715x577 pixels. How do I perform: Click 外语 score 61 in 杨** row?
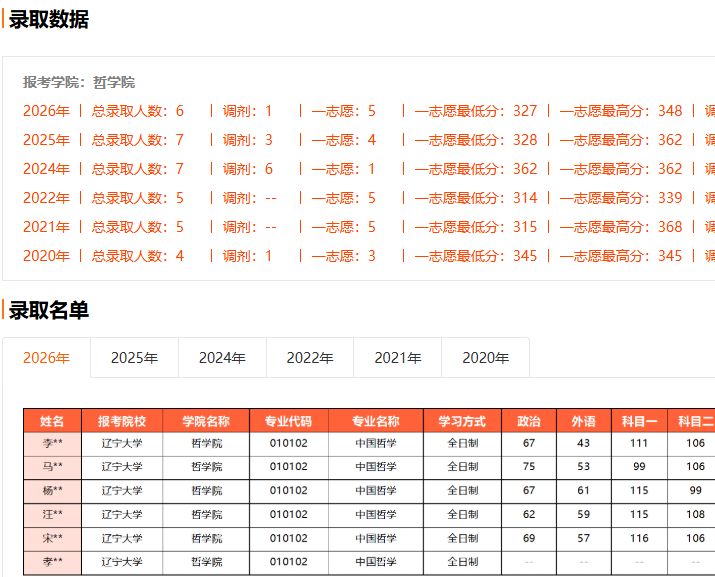click(x=584, y=491)
